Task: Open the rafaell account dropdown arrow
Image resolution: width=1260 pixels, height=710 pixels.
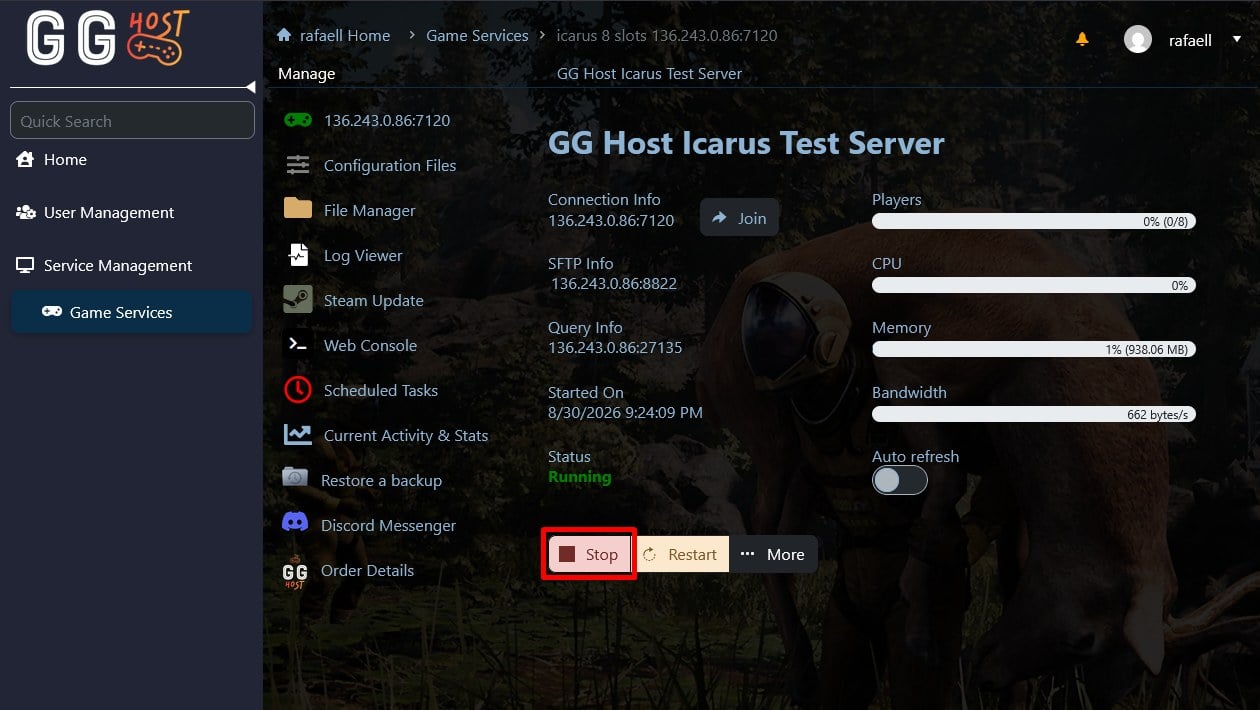Action: pos(1237,40)
